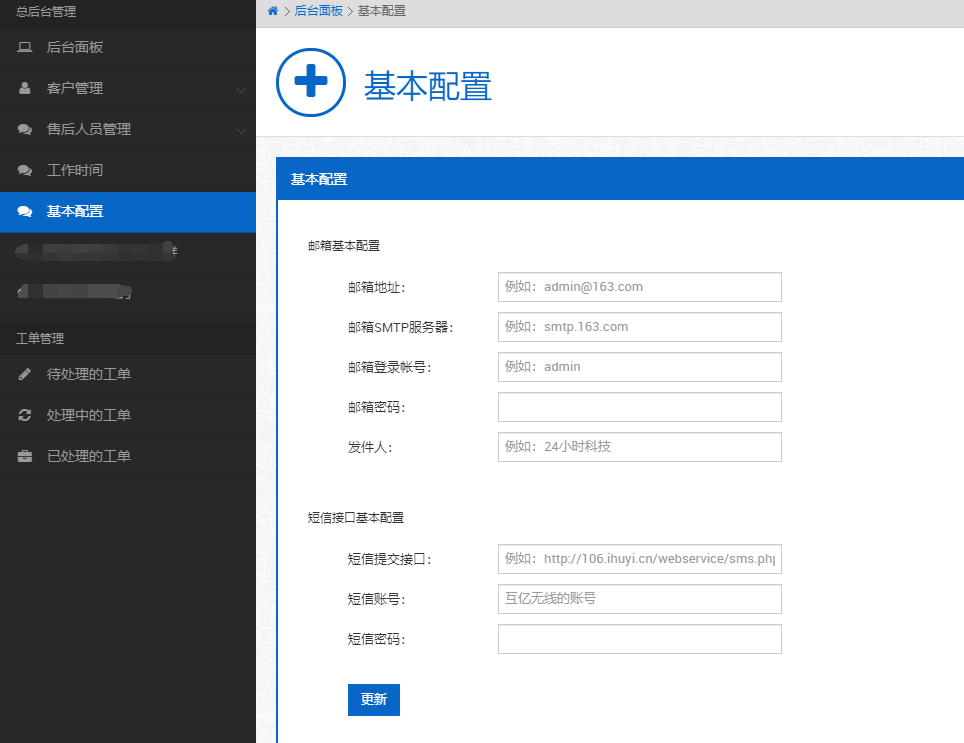Click the large blue plus circle icon

[x=311, y=82]
